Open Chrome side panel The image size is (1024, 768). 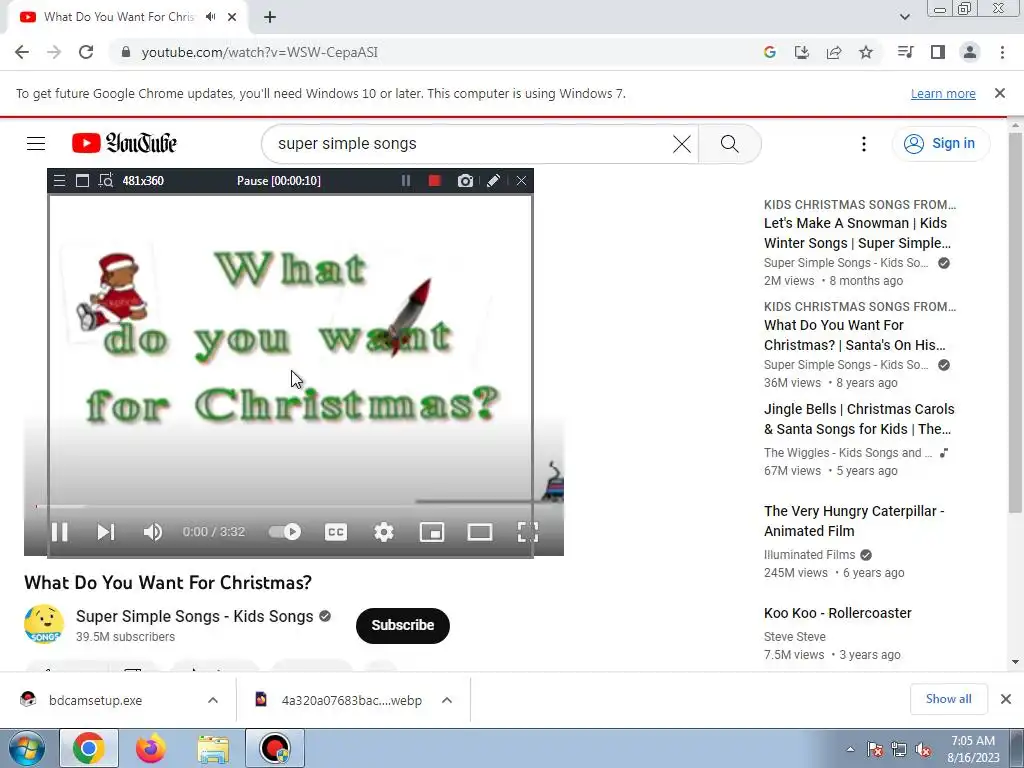pyautogui.click(x=938, y=52)
